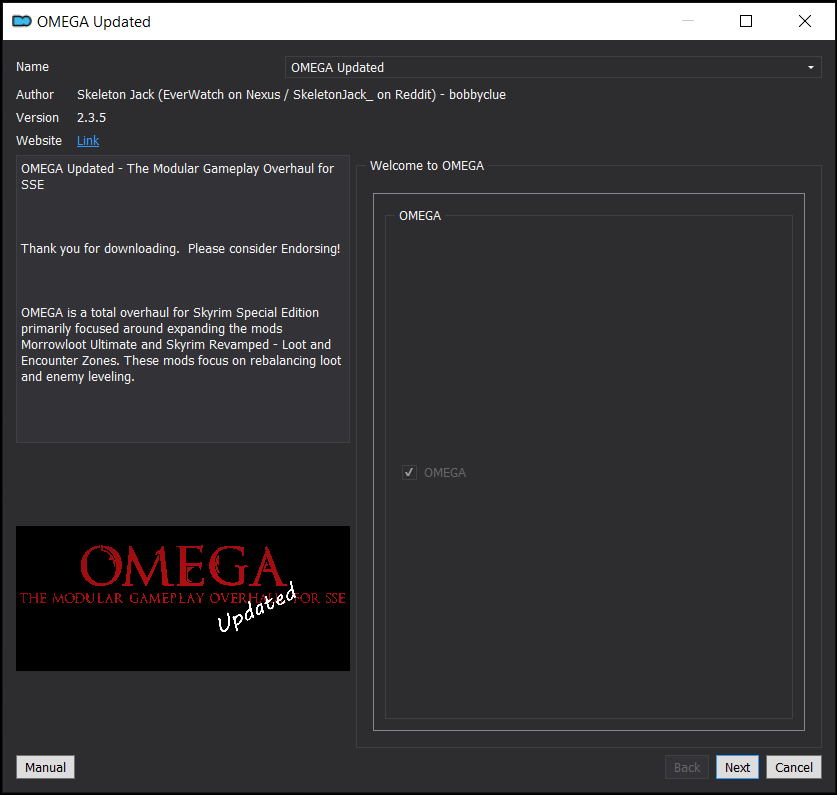
Task: Click the Cancel button
Action: (x=794, y=767)
